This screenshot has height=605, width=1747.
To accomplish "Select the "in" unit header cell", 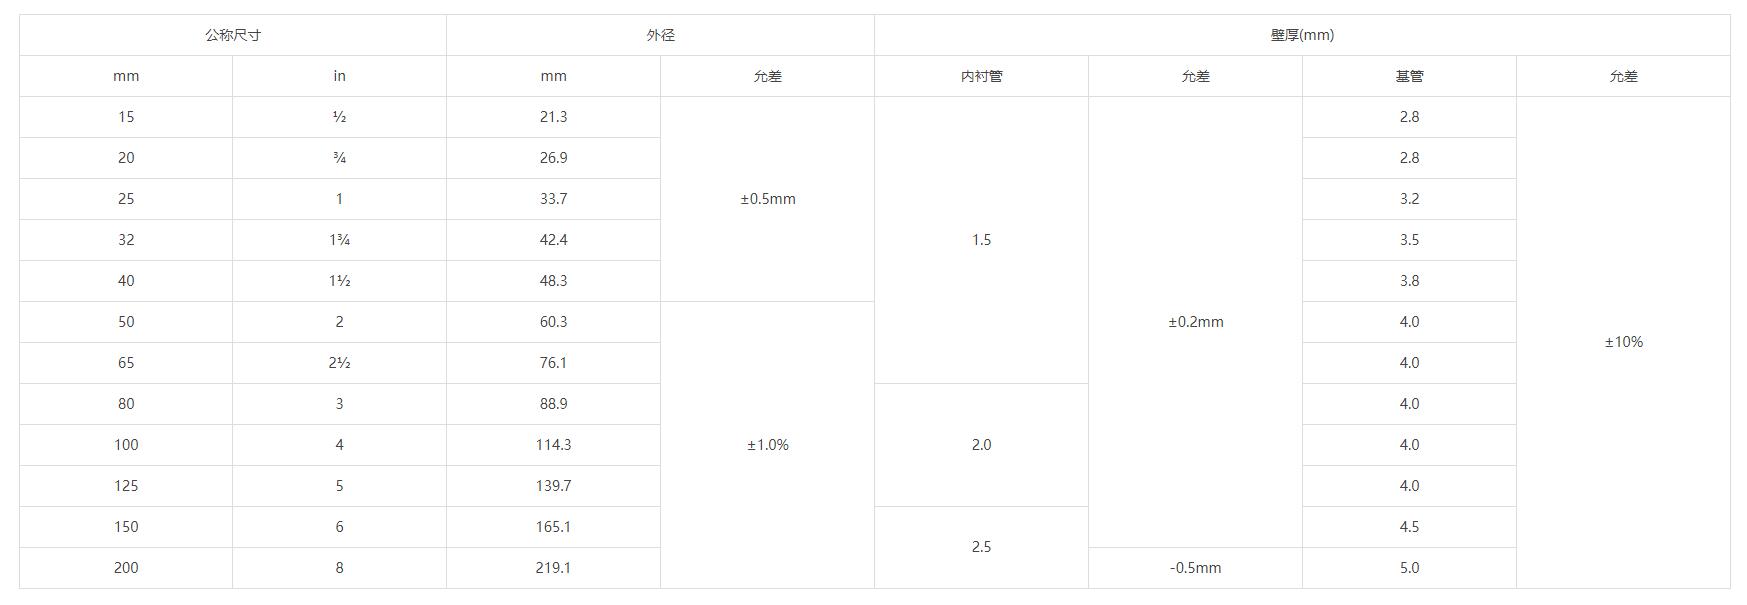I will (x=339, y=76).
